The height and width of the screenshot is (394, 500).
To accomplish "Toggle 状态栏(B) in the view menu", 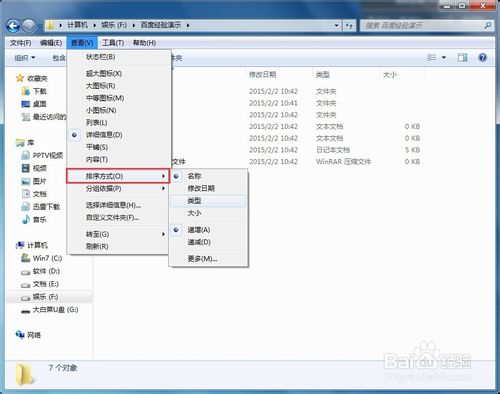I will pos(119,57).
